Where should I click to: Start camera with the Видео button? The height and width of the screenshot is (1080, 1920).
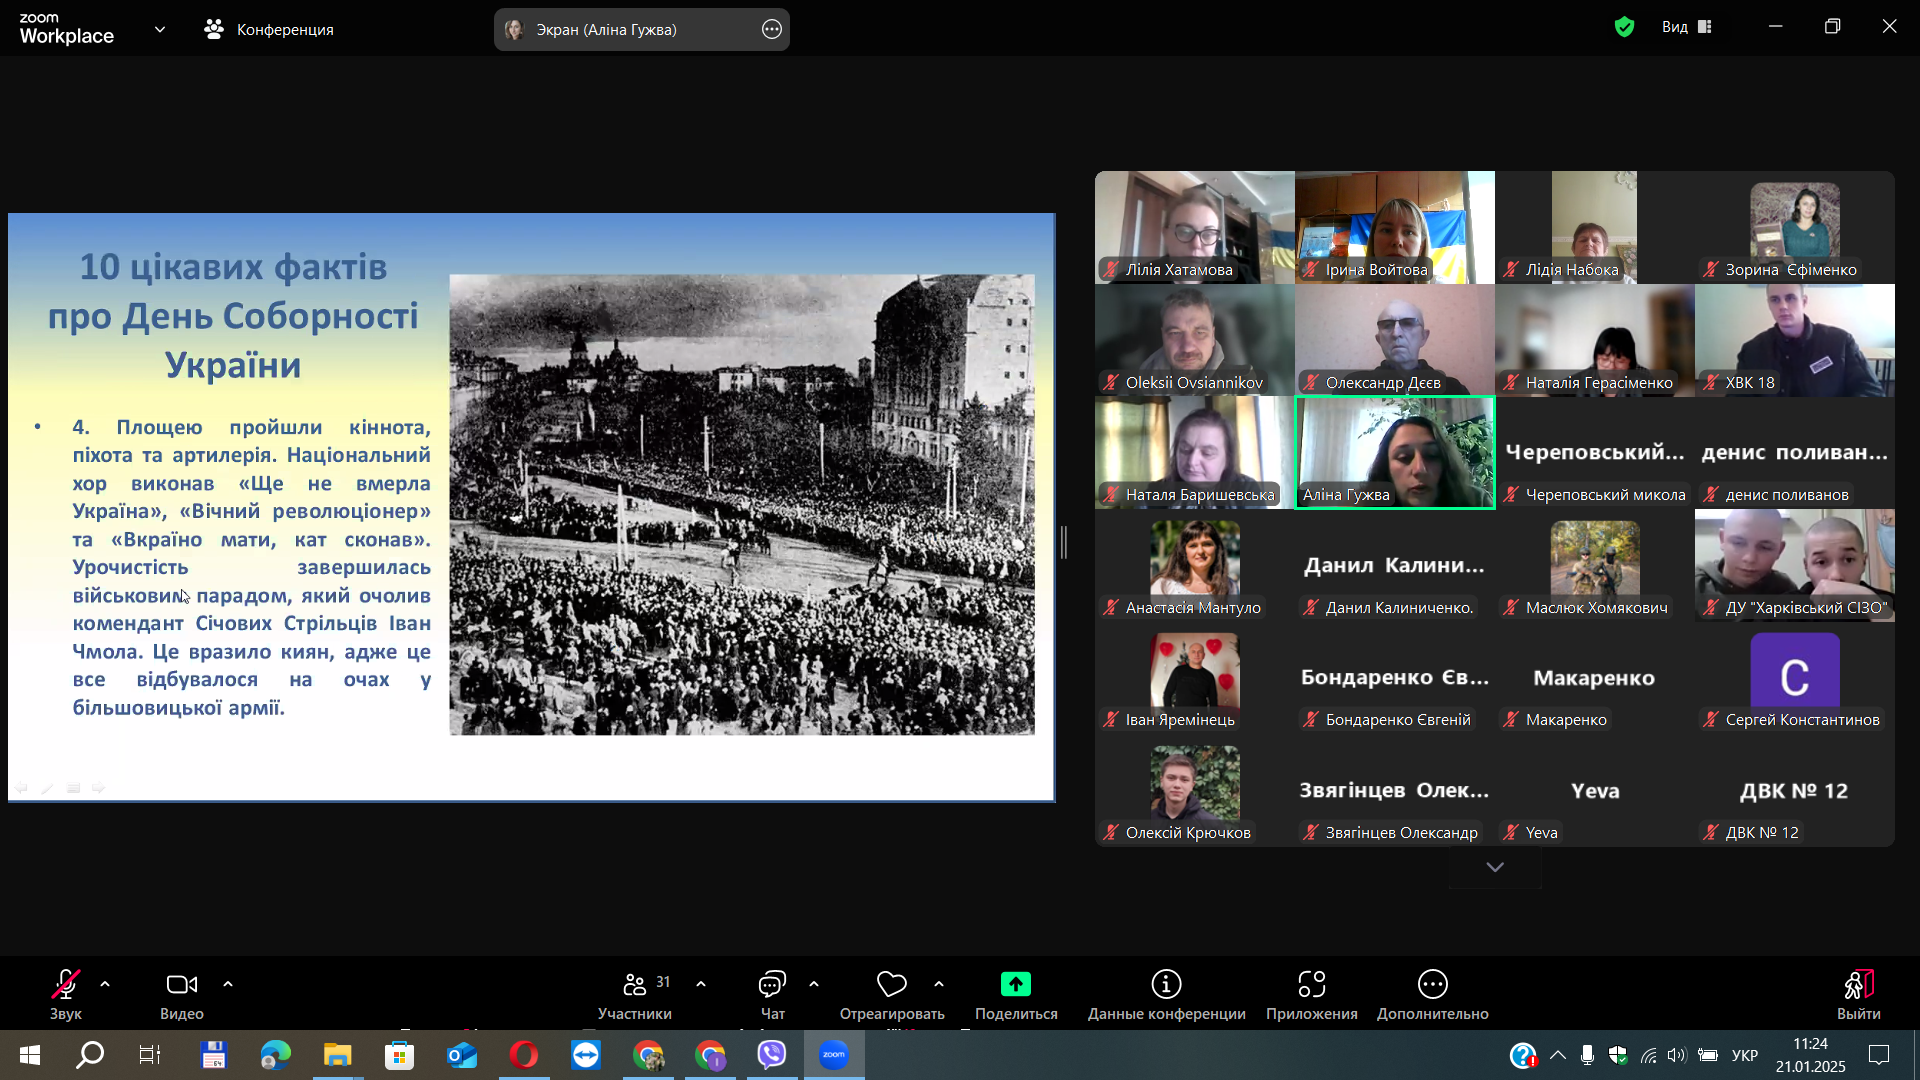182,995
